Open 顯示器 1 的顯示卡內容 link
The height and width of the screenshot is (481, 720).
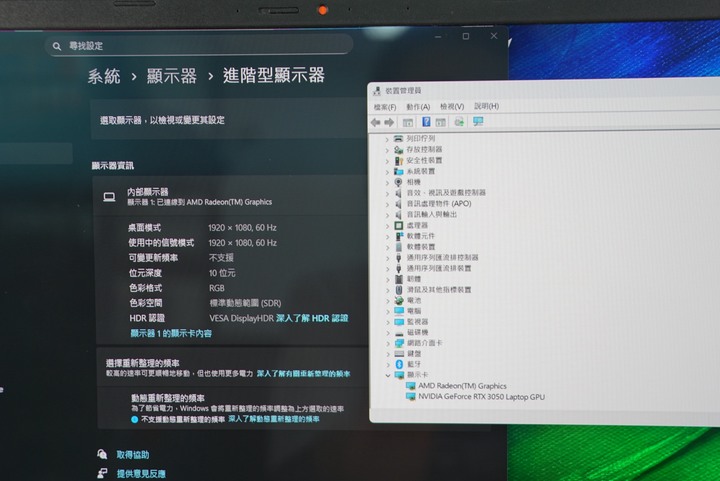171,333
